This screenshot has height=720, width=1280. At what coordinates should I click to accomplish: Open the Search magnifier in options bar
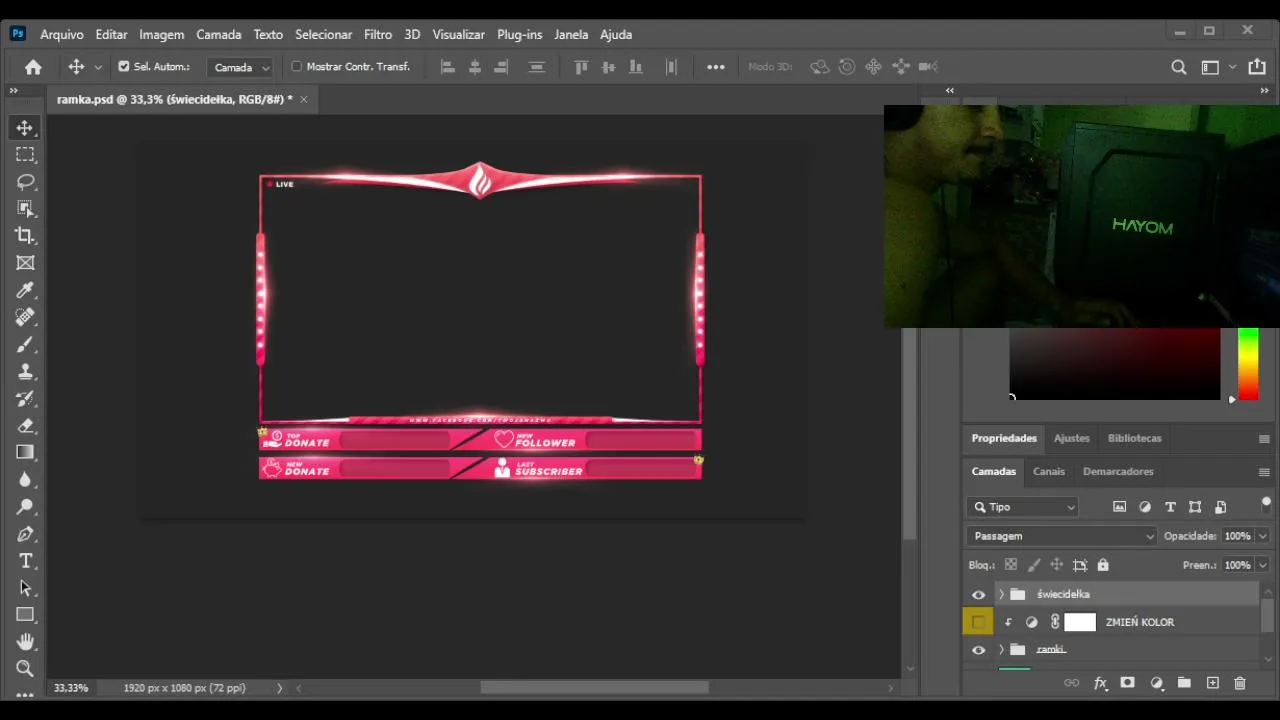click(x=1179, y=67)
